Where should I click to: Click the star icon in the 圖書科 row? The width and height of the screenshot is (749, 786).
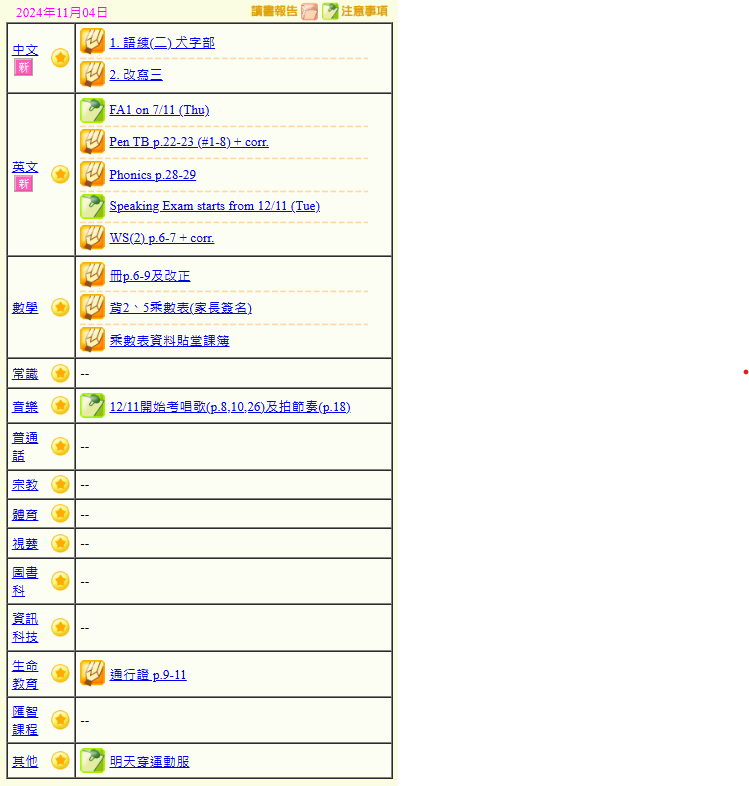60,581
